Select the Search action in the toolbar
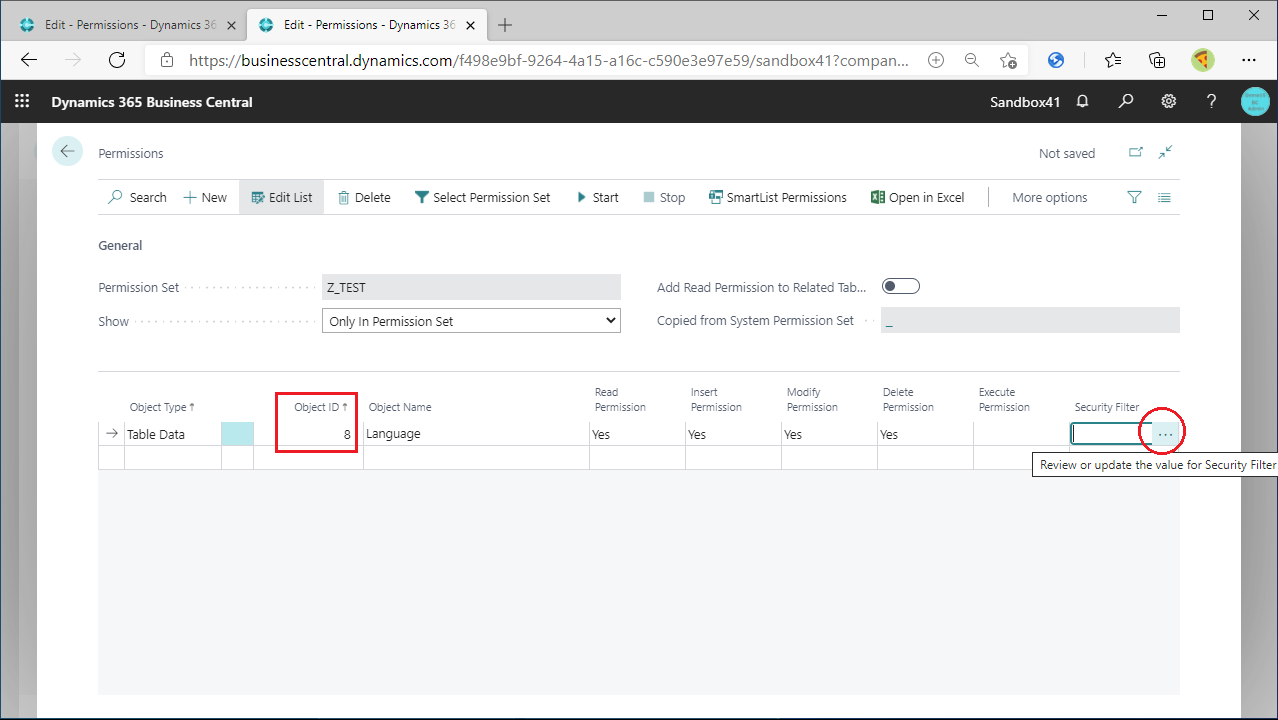 137,197
